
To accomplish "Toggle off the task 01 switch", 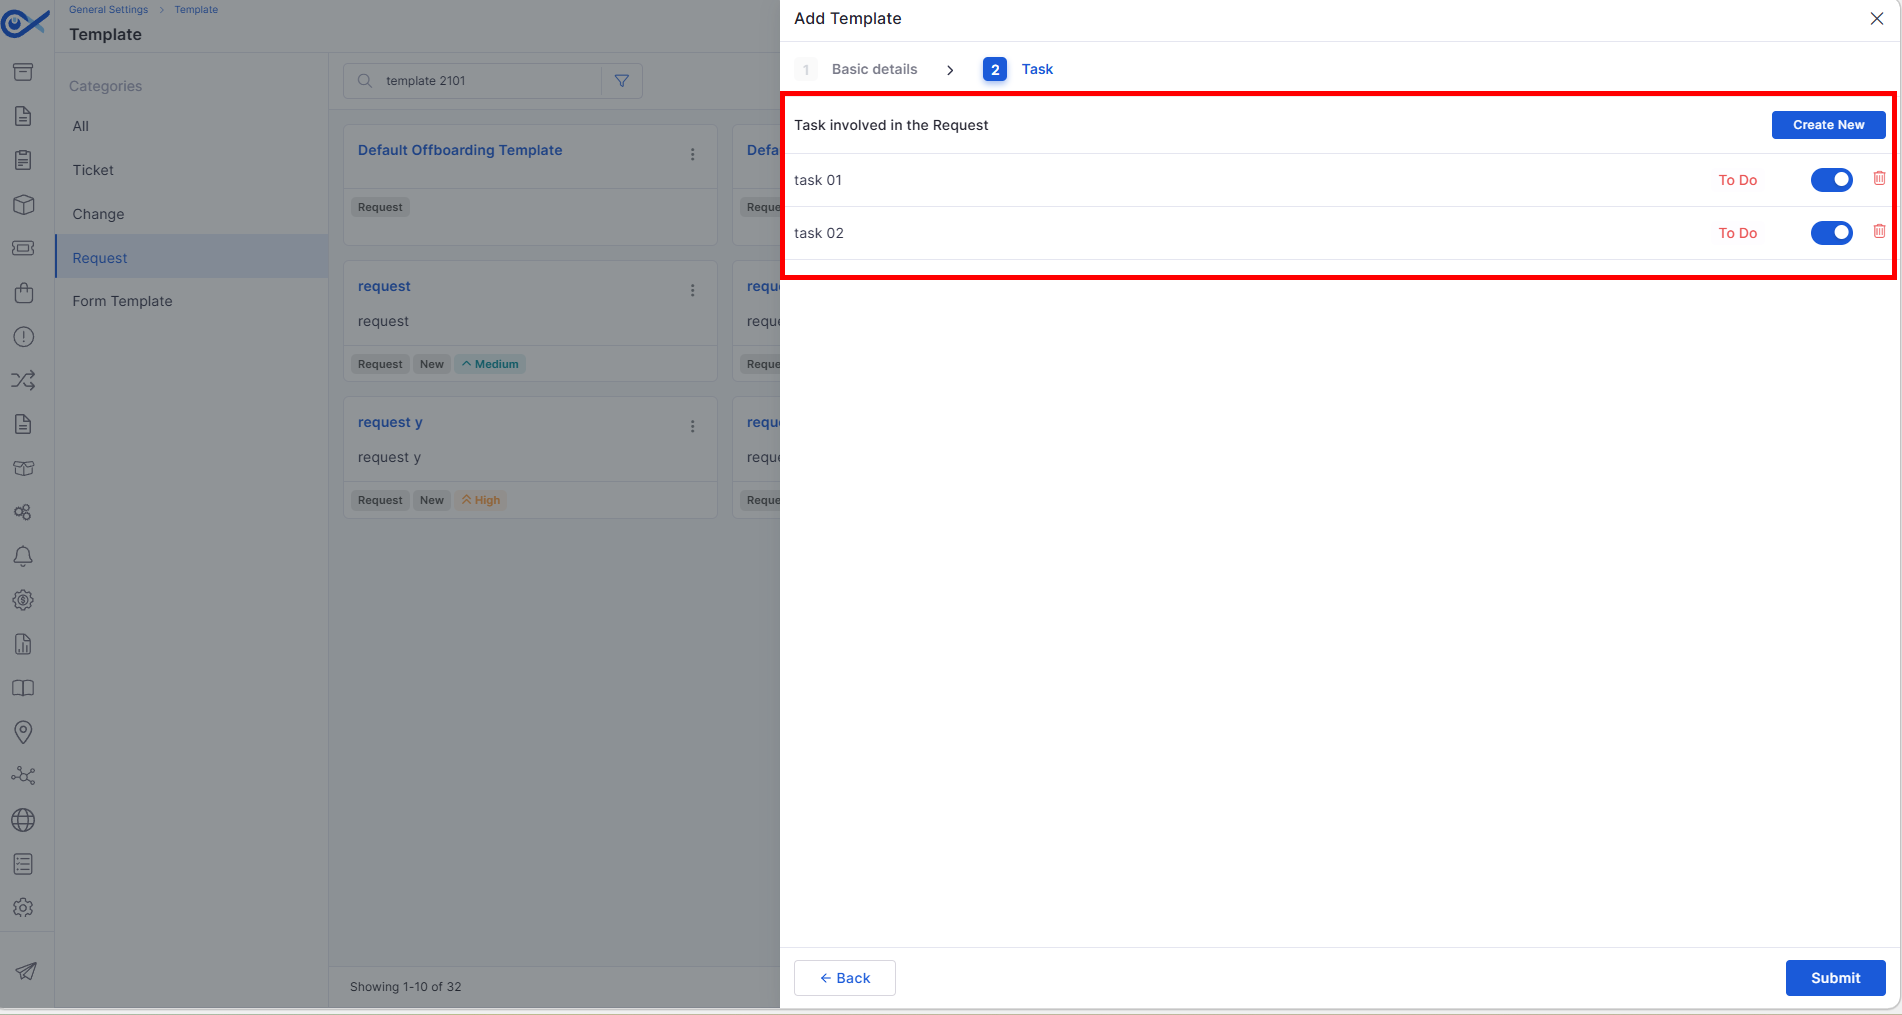I will (1831, 180).
